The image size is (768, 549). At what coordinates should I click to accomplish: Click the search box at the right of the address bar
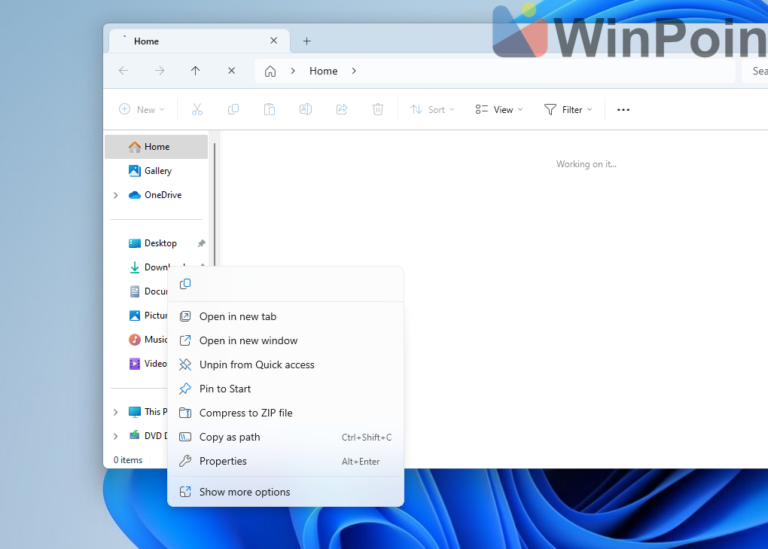point(755,71)
